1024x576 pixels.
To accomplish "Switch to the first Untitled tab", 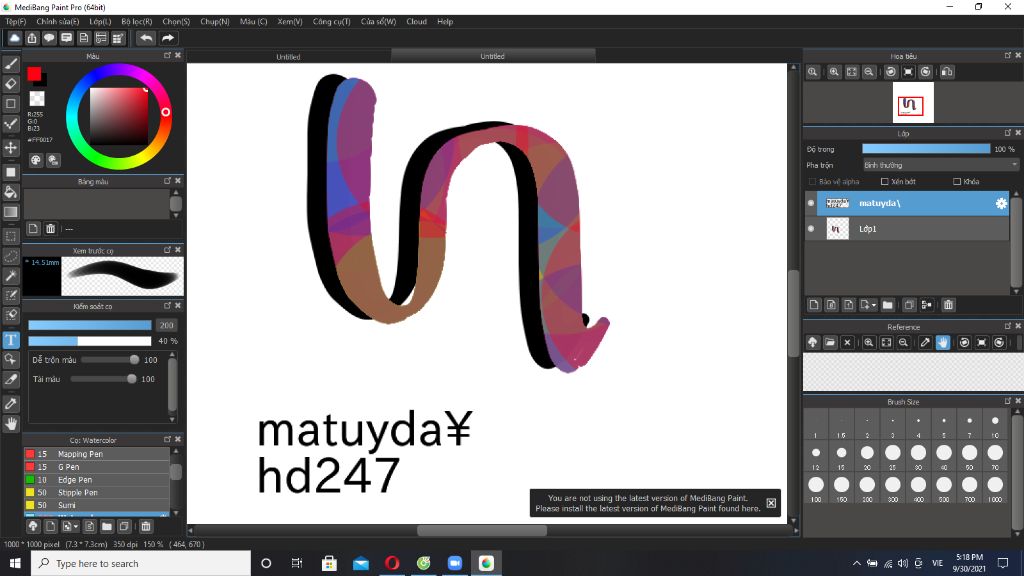I will [x=288, y=57].
